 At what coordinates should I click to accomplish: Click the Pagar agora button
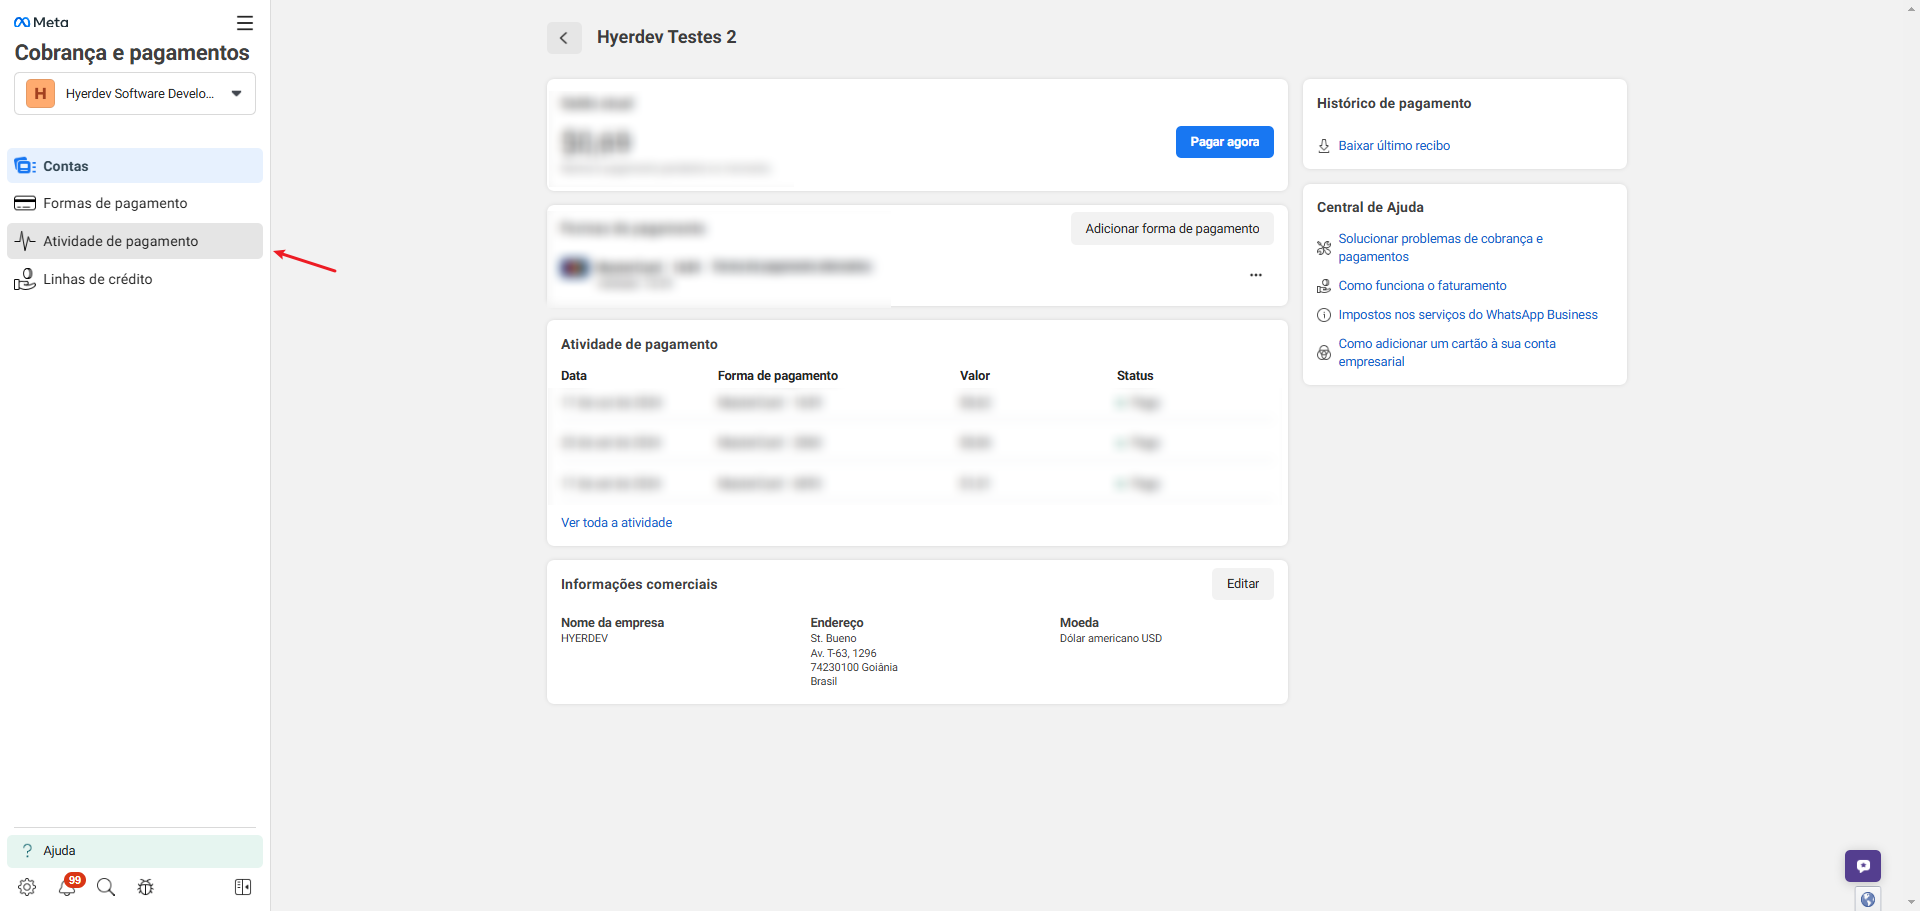pyautogui.click(x=1224, y=142)
